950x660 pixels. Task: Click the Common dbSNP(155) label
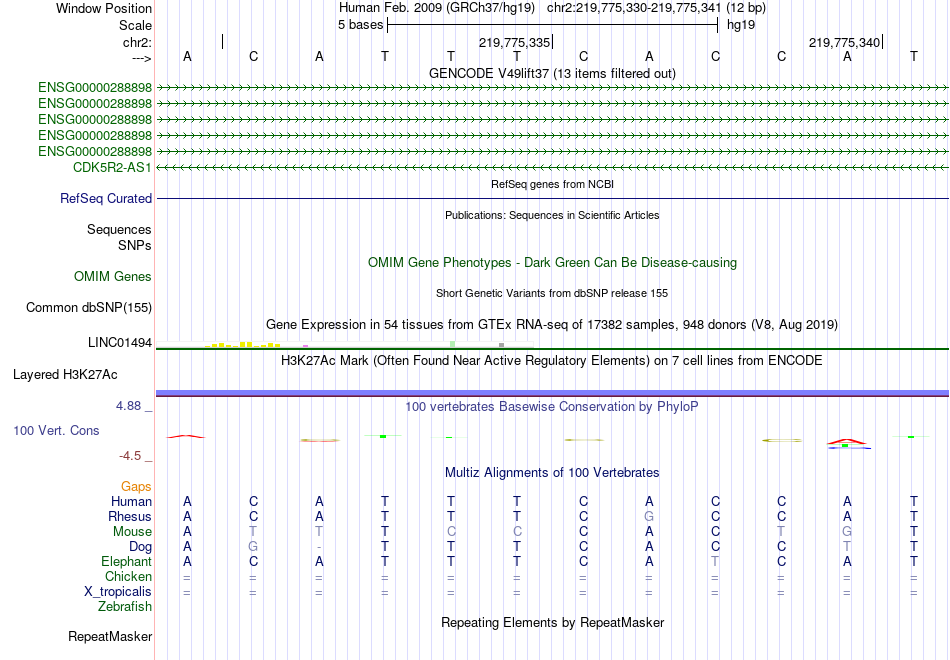pos(89,308)
